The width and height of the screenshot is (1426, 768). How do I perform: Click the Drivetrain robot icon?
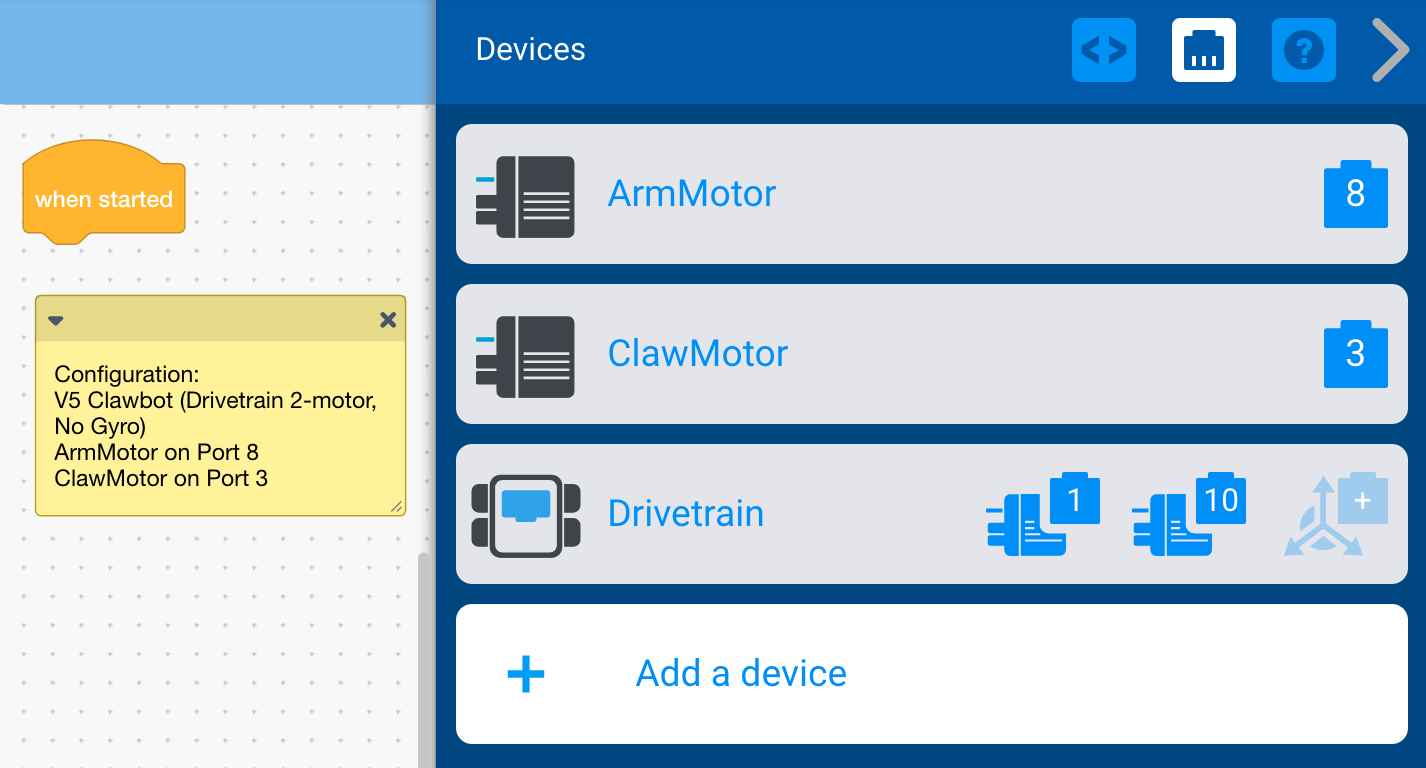click(527, 514)
